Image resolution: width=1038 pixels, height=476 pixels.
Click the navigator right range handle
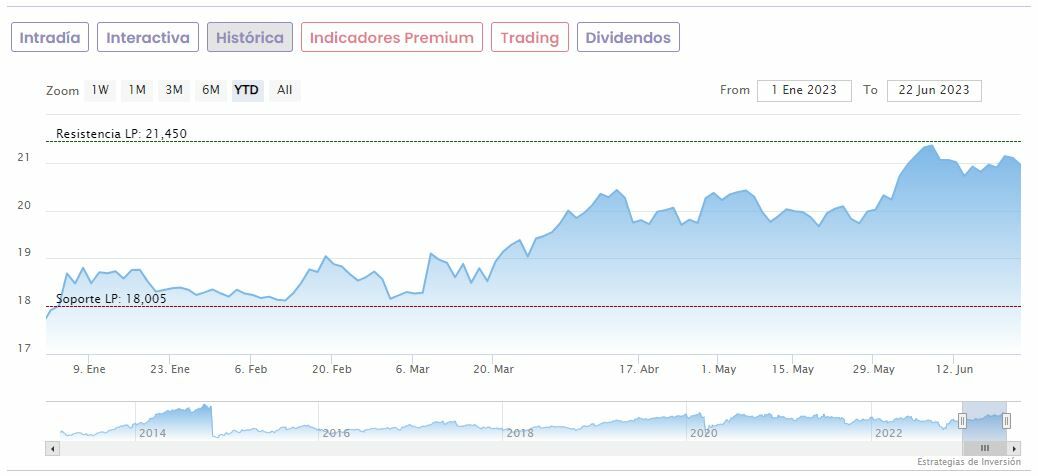(1006, 421)
